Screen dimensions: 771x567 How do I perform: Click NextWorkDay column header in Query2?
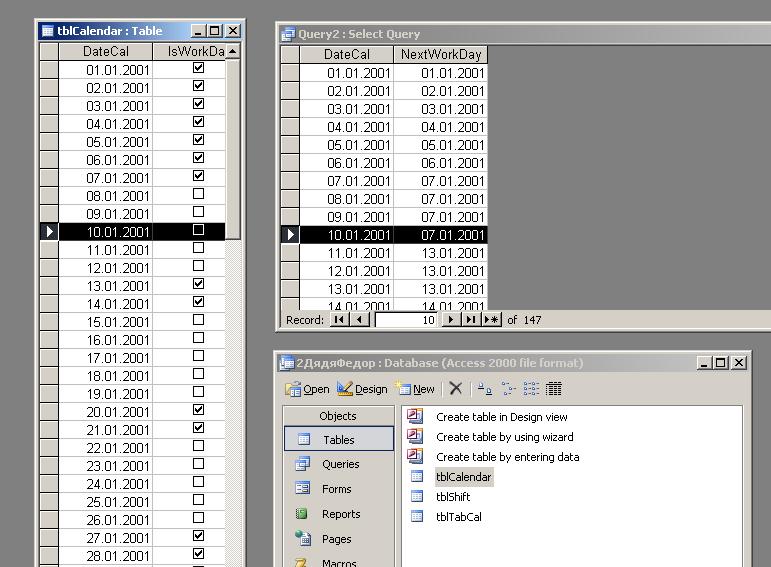(441, 55)
